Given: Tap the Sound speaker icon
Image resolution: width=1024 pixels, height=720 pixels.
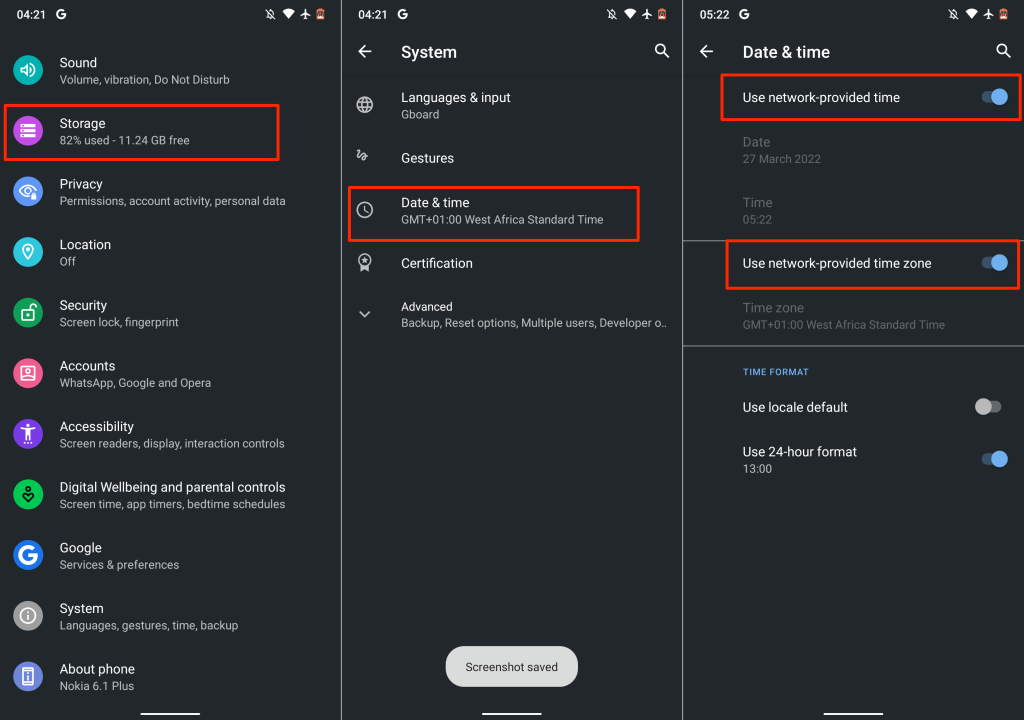Looking at the screenshot, I should pos(28,70).
